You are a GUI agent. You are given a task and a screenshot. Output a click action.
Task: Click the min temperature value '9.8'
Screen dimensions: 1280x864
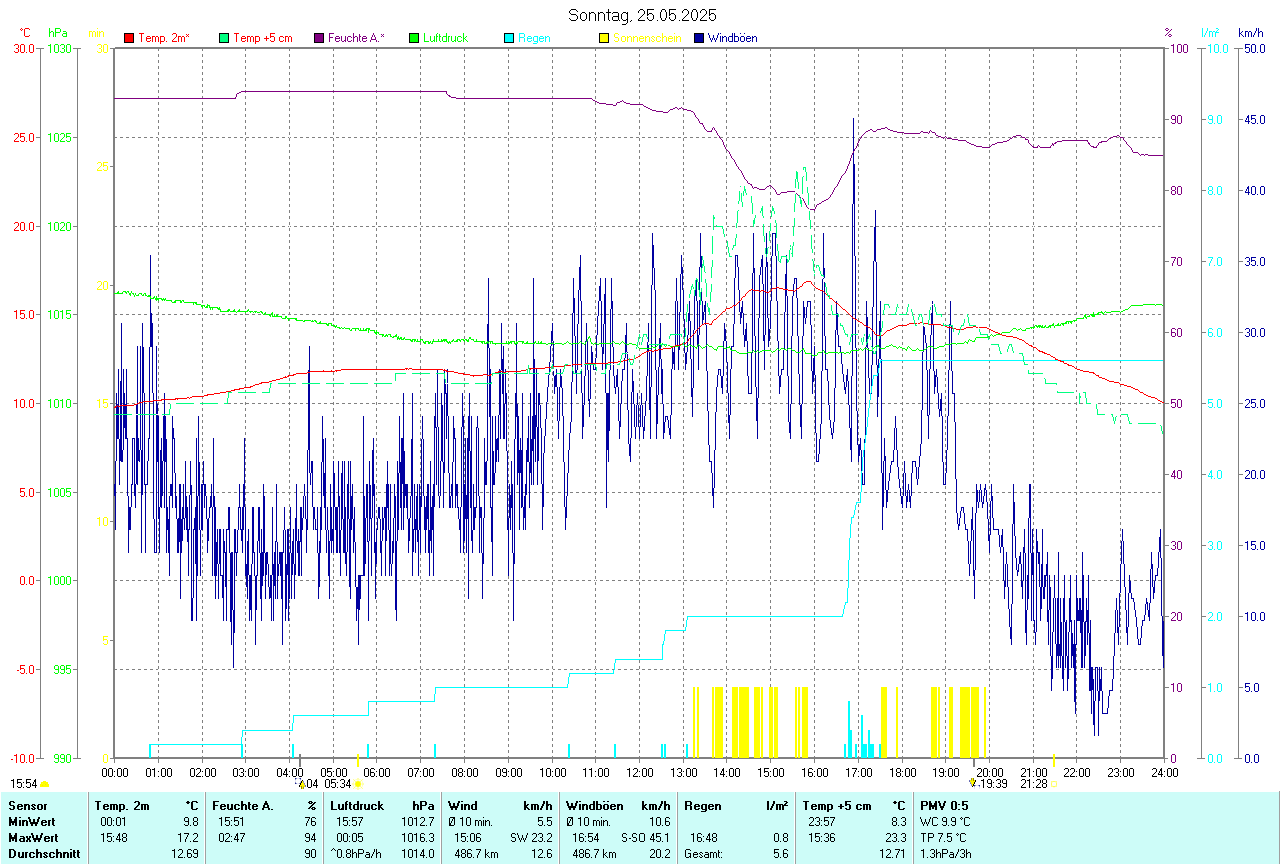[x=191, y=821]
